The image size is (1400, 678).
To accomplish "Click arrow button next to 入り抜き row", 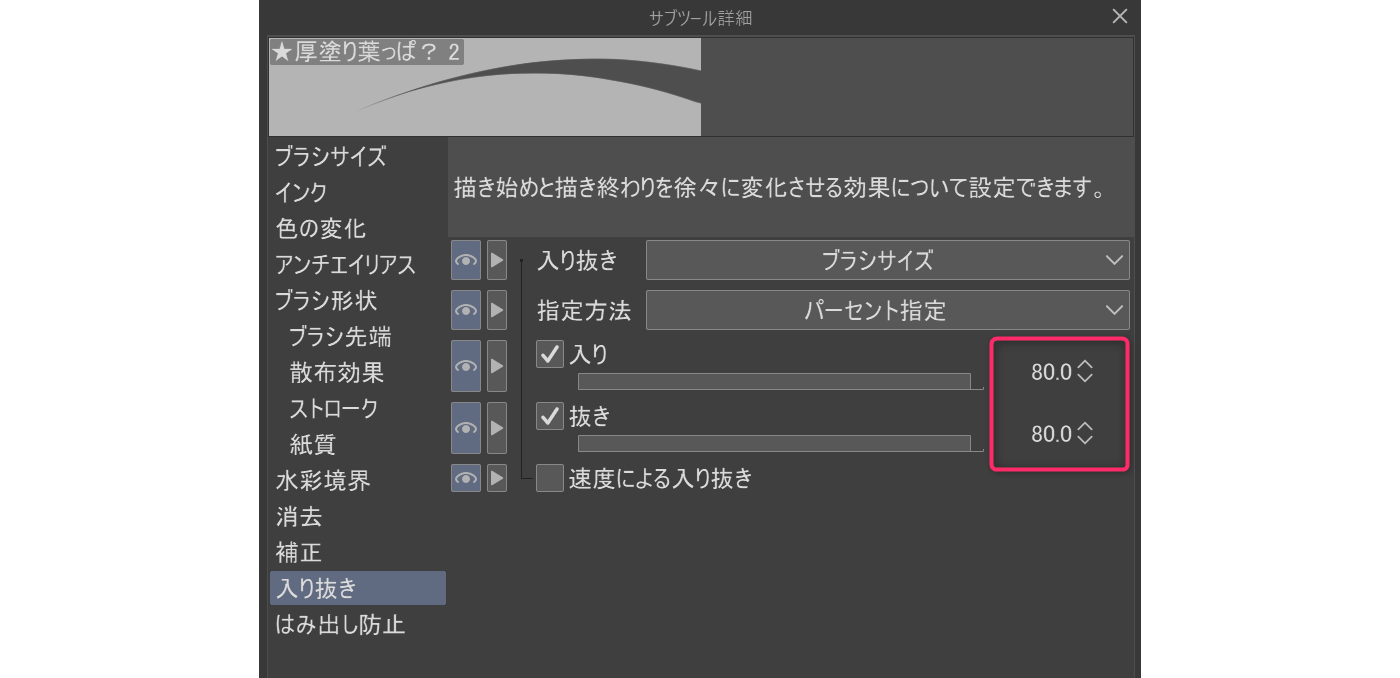I will point(497,260).
